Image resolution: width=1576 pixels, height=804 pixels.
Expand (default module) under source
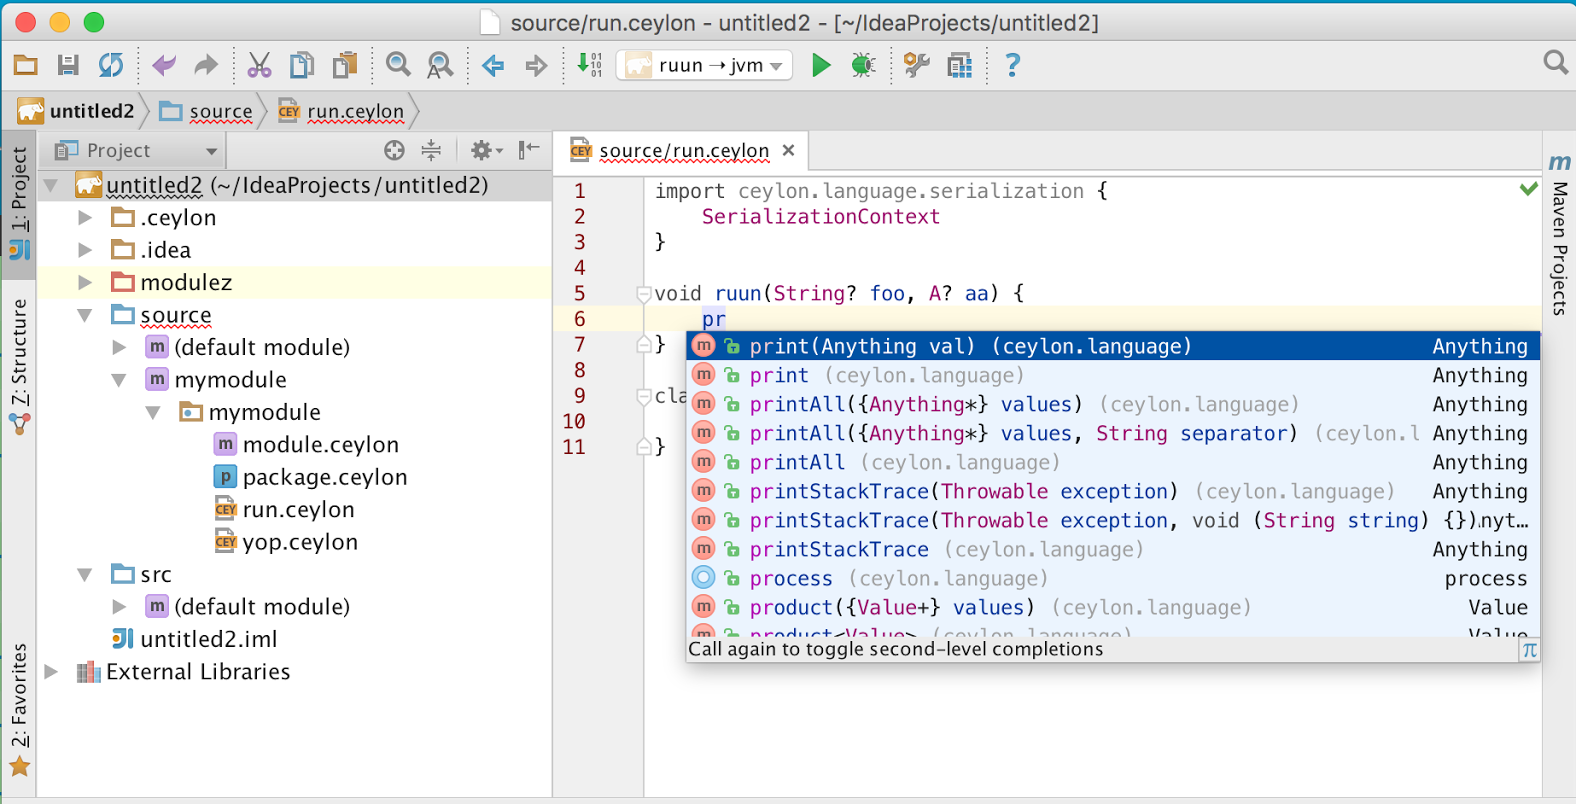pos(119,348)
